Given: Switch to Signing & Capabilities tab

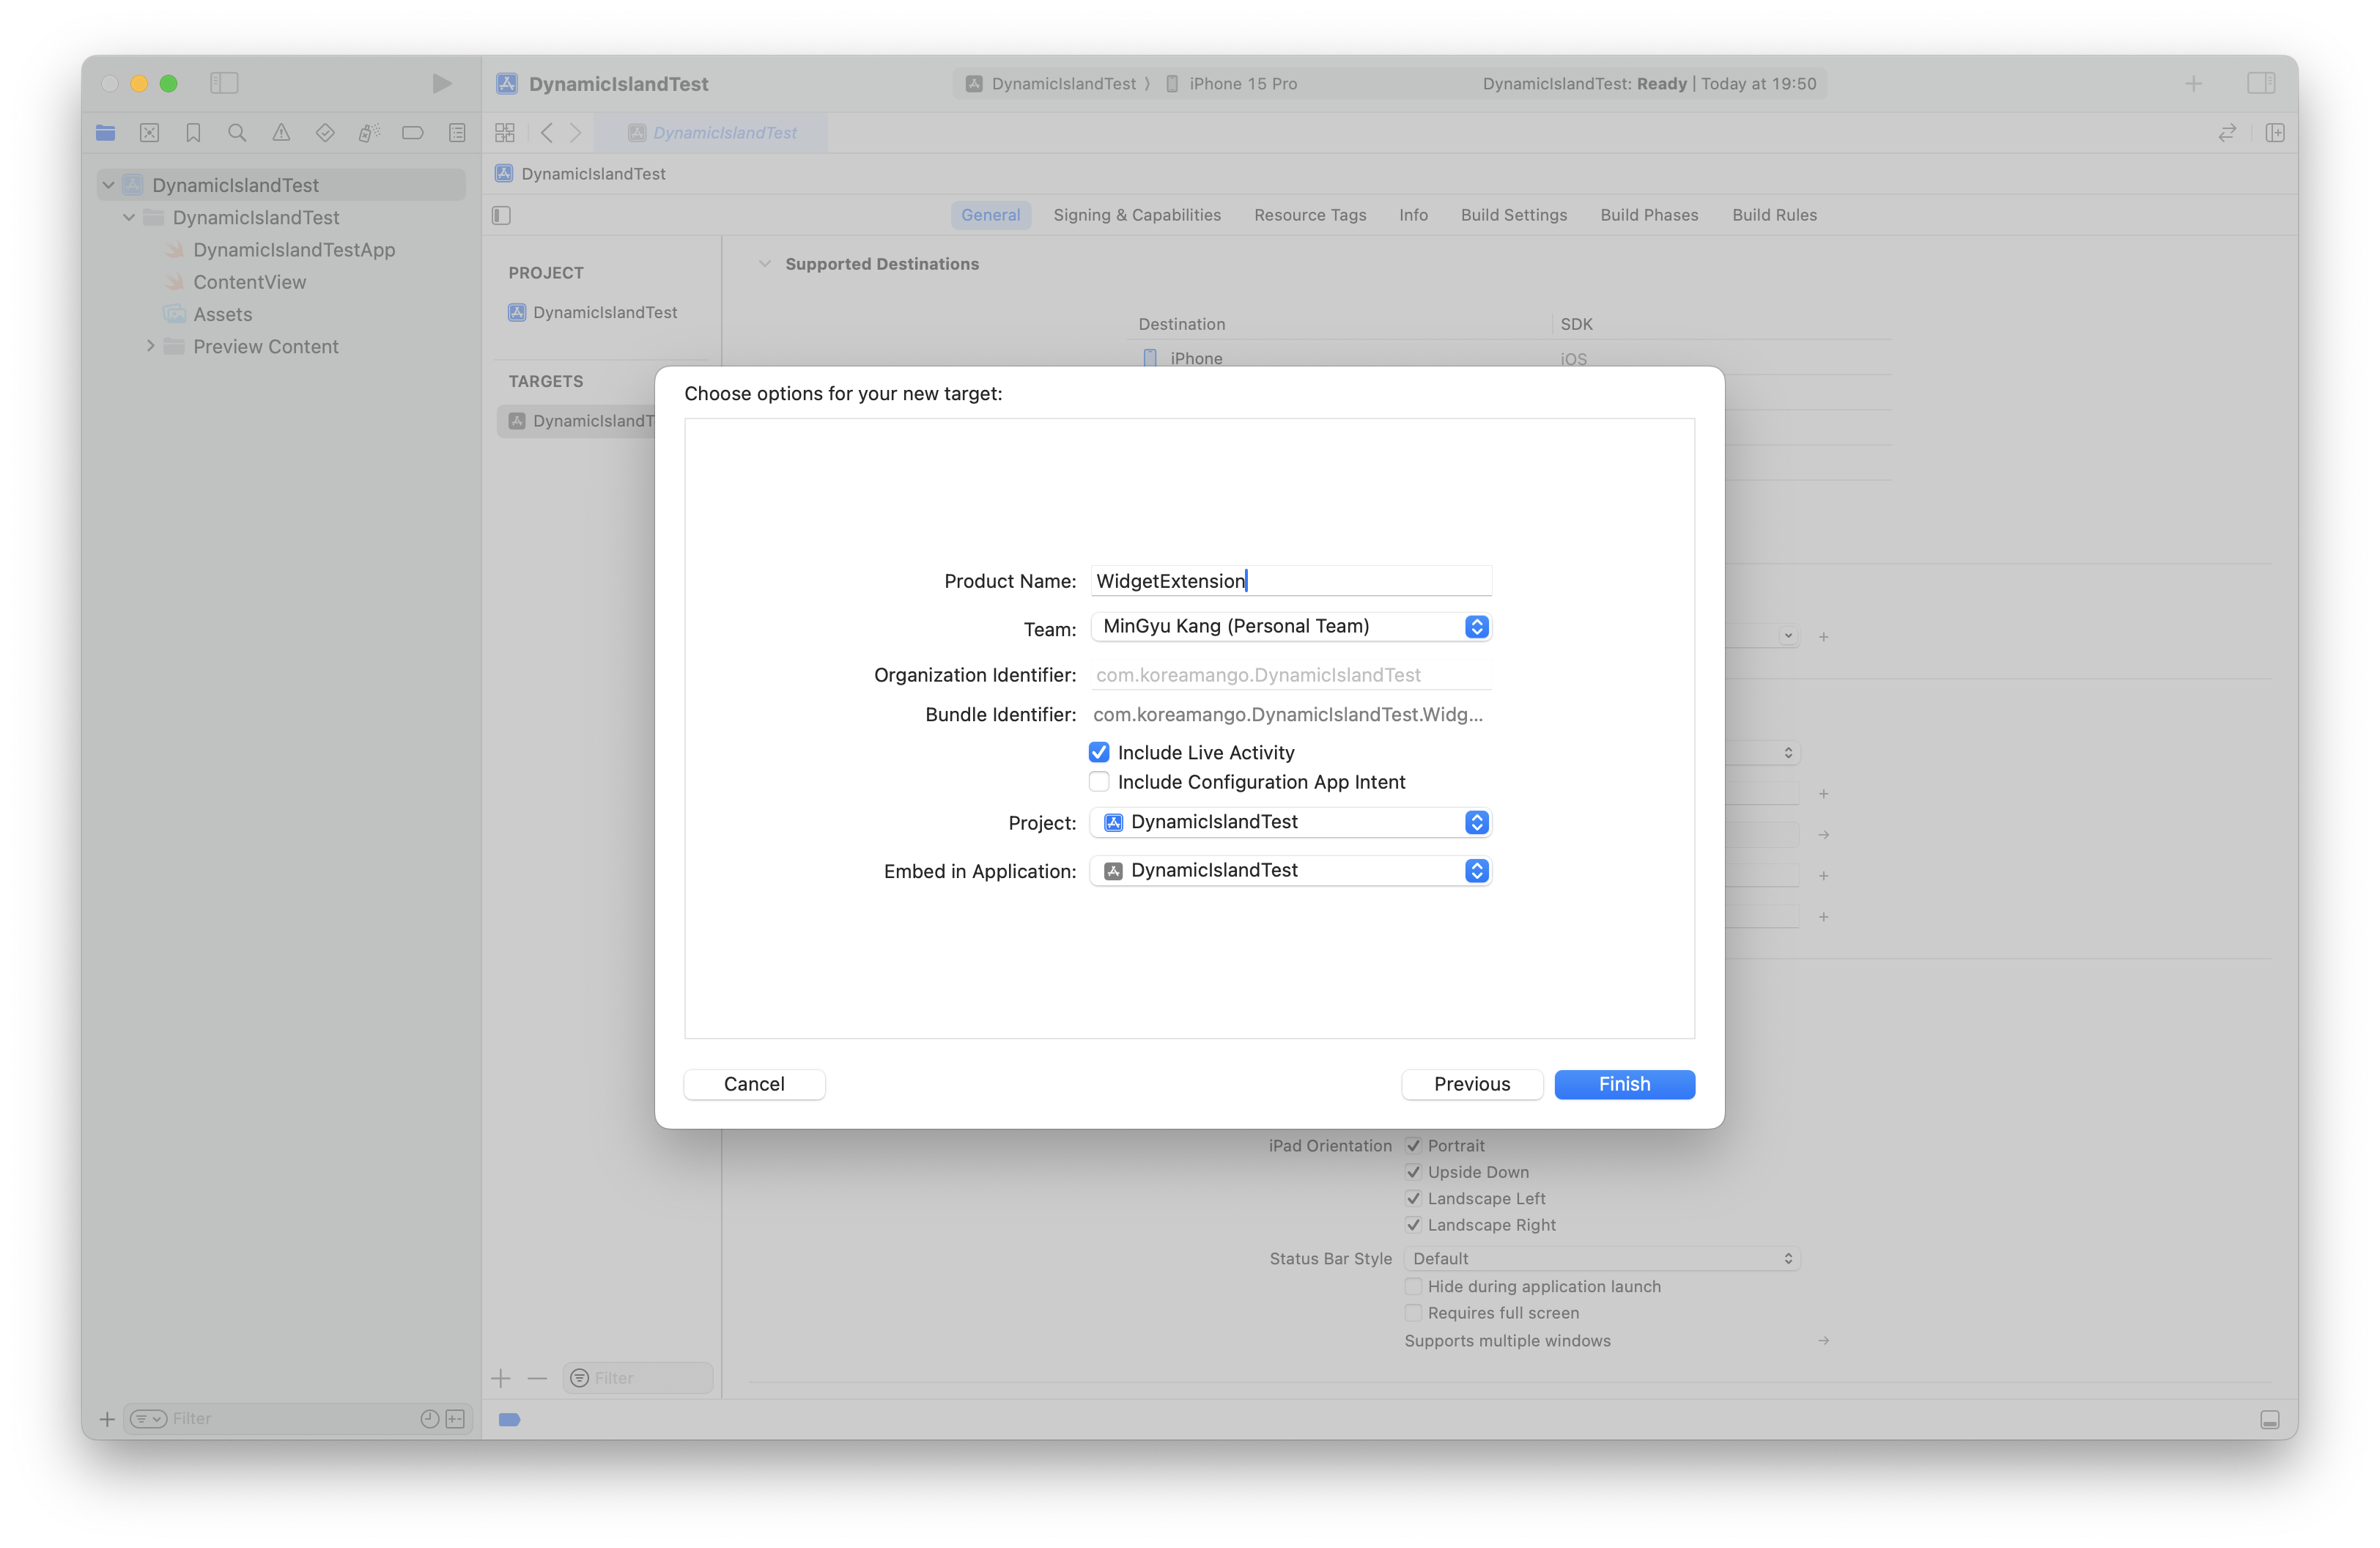Looking at the screenshot, I should coord(1136,215).
